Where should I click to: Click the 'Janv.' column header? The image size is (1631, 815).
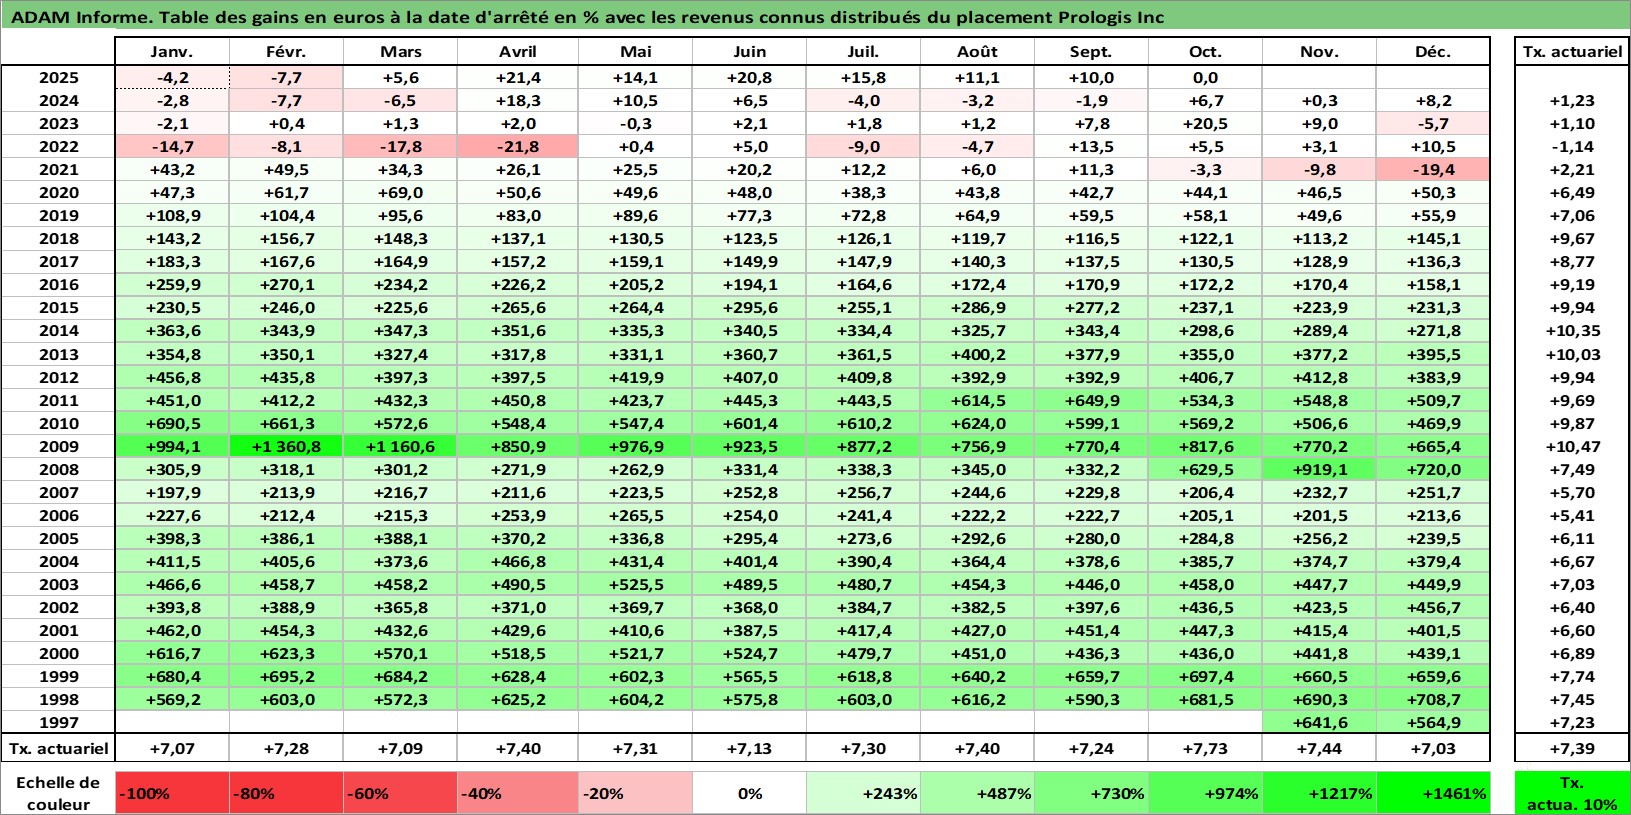173,52
